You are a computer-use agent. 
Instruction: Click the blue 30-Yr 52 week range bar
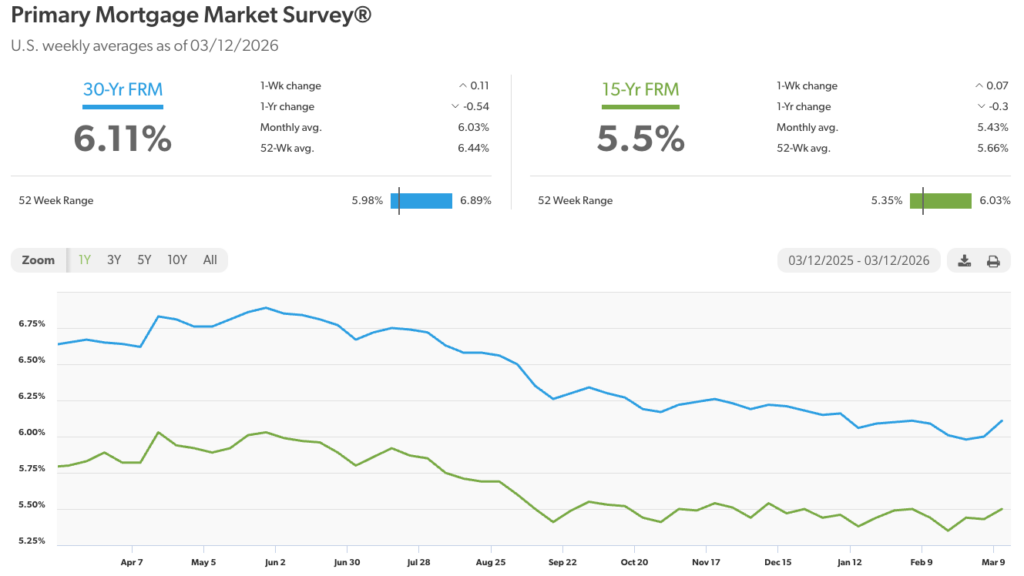pos(421,200)
